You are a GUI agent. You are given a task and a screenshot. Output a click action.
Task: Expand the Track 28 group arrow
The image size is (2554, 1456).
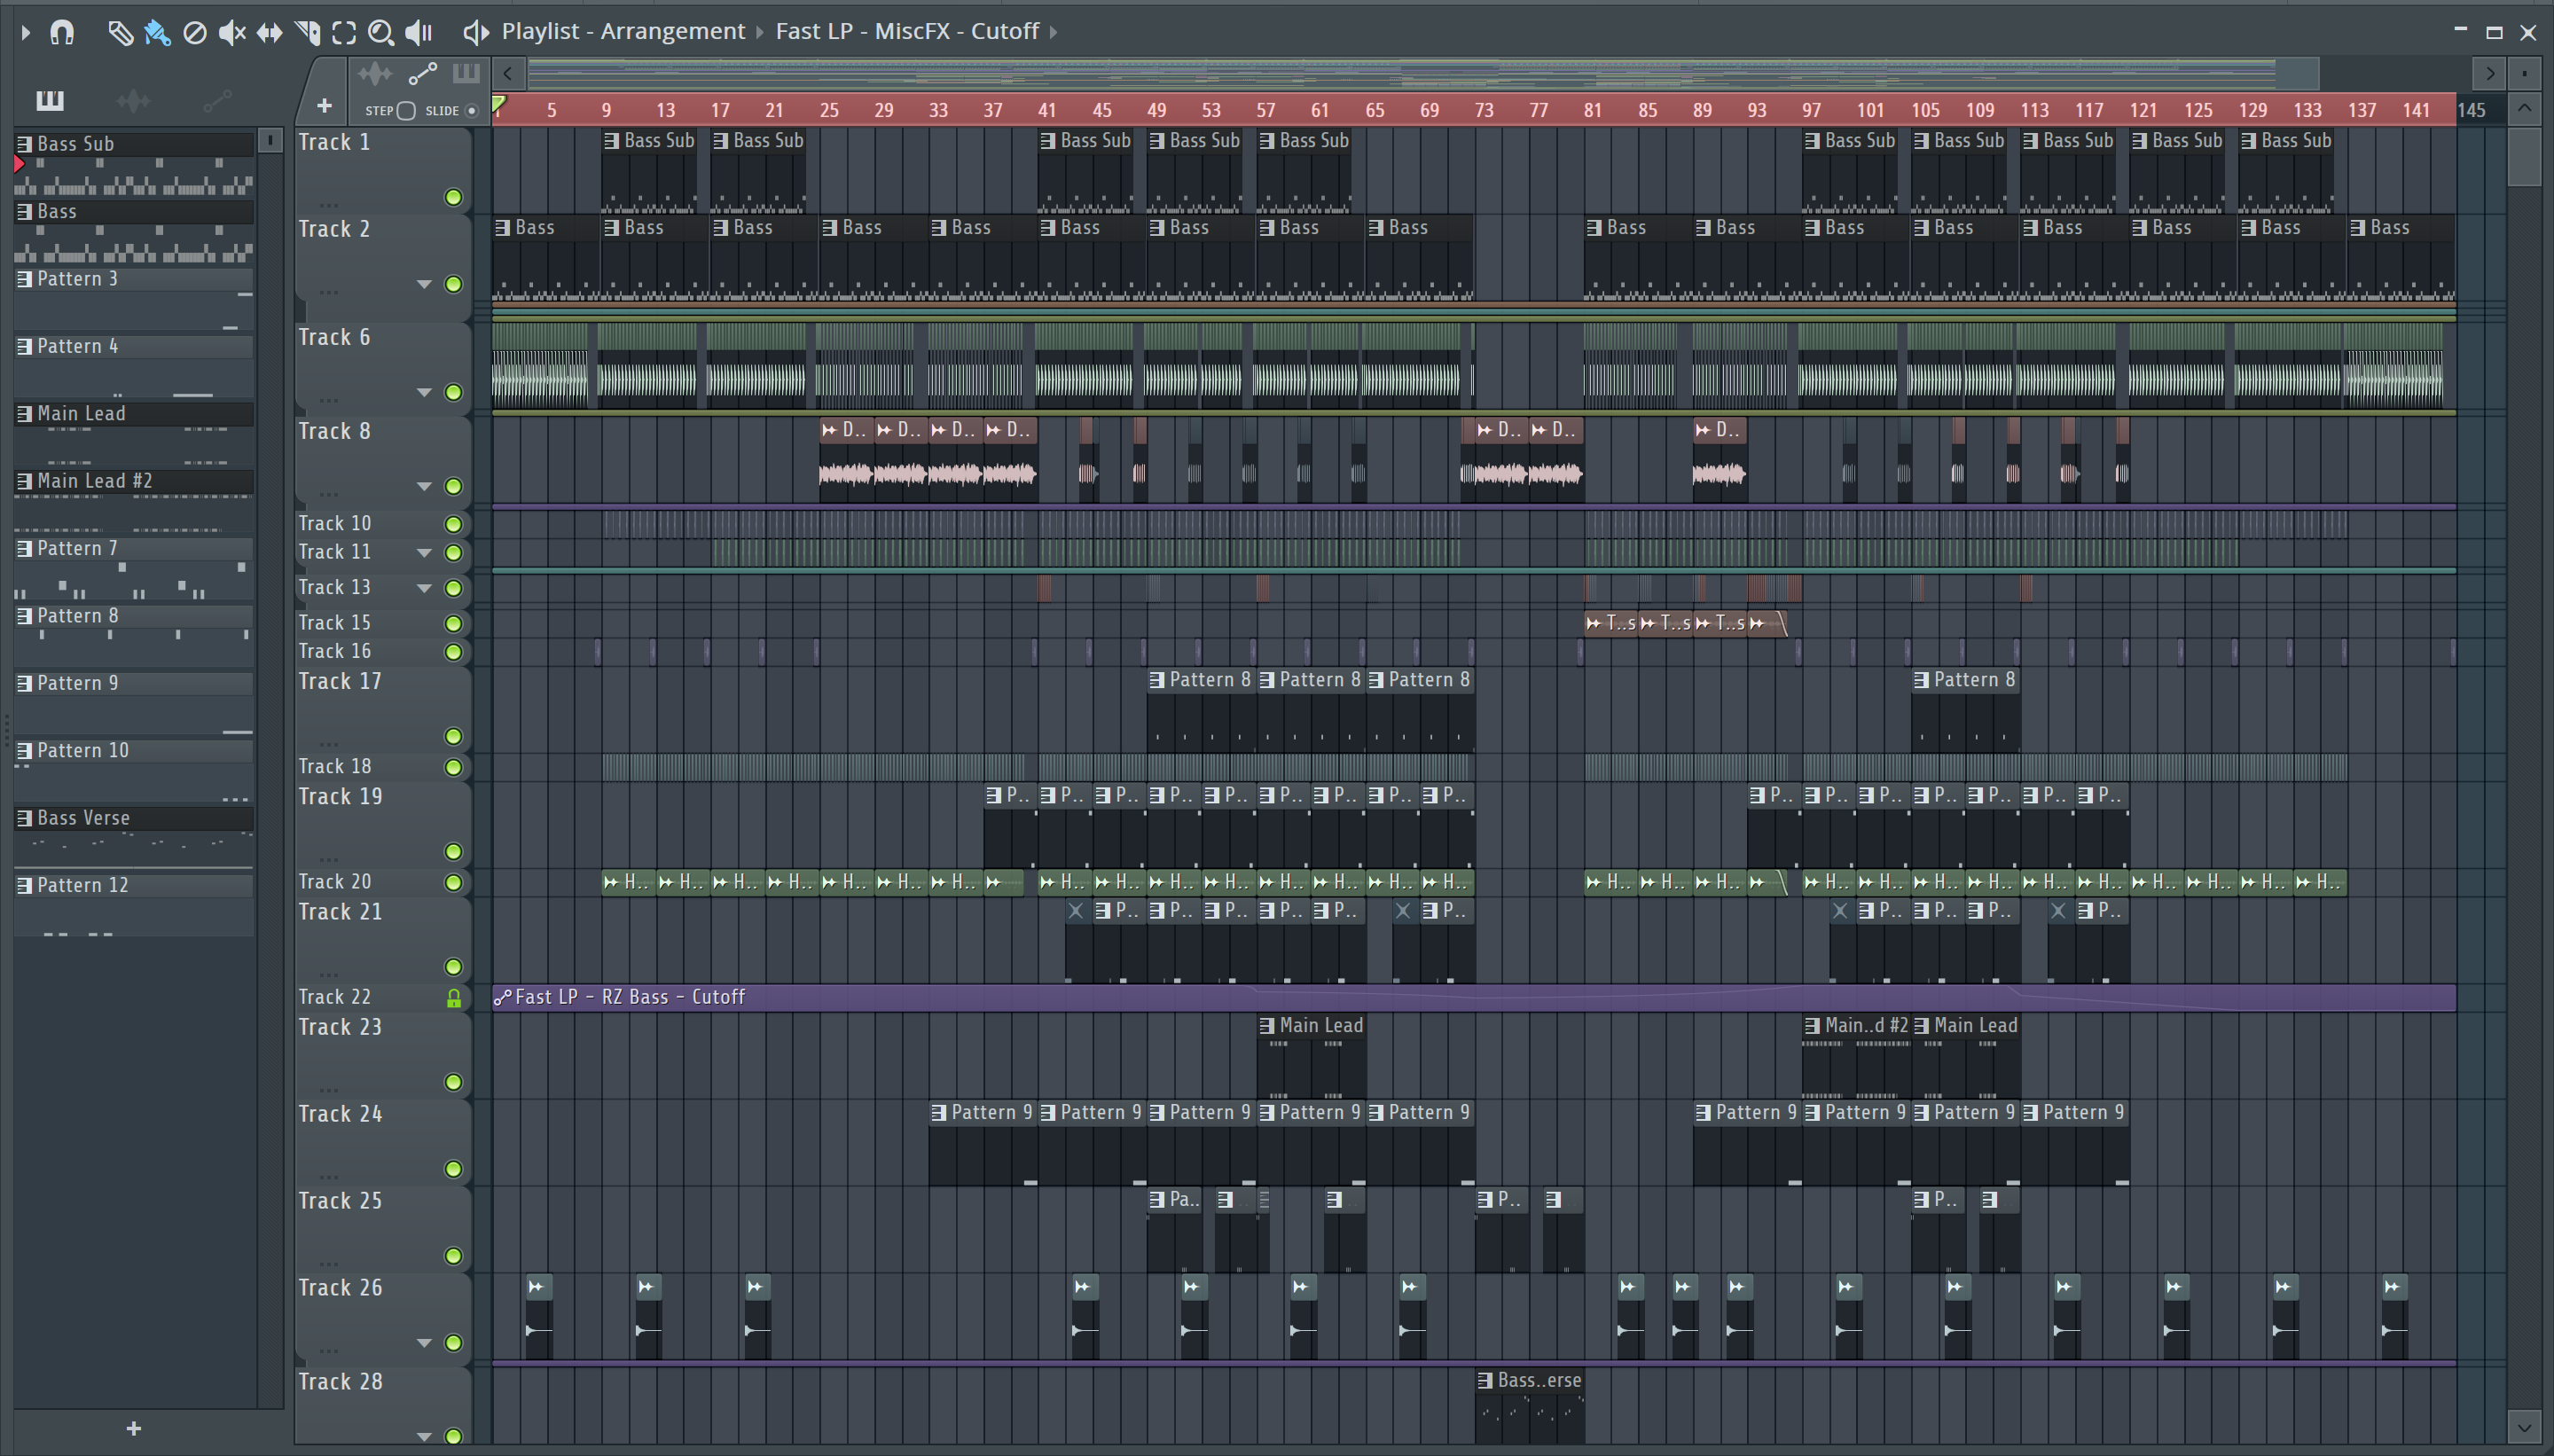(x=424, y=1437)
